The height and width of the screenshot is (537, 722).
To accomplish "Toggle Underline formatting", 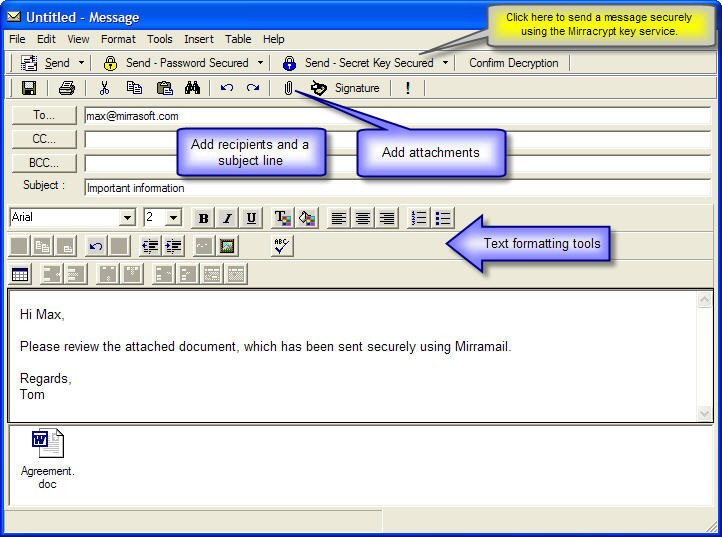I will pos(251,218).
